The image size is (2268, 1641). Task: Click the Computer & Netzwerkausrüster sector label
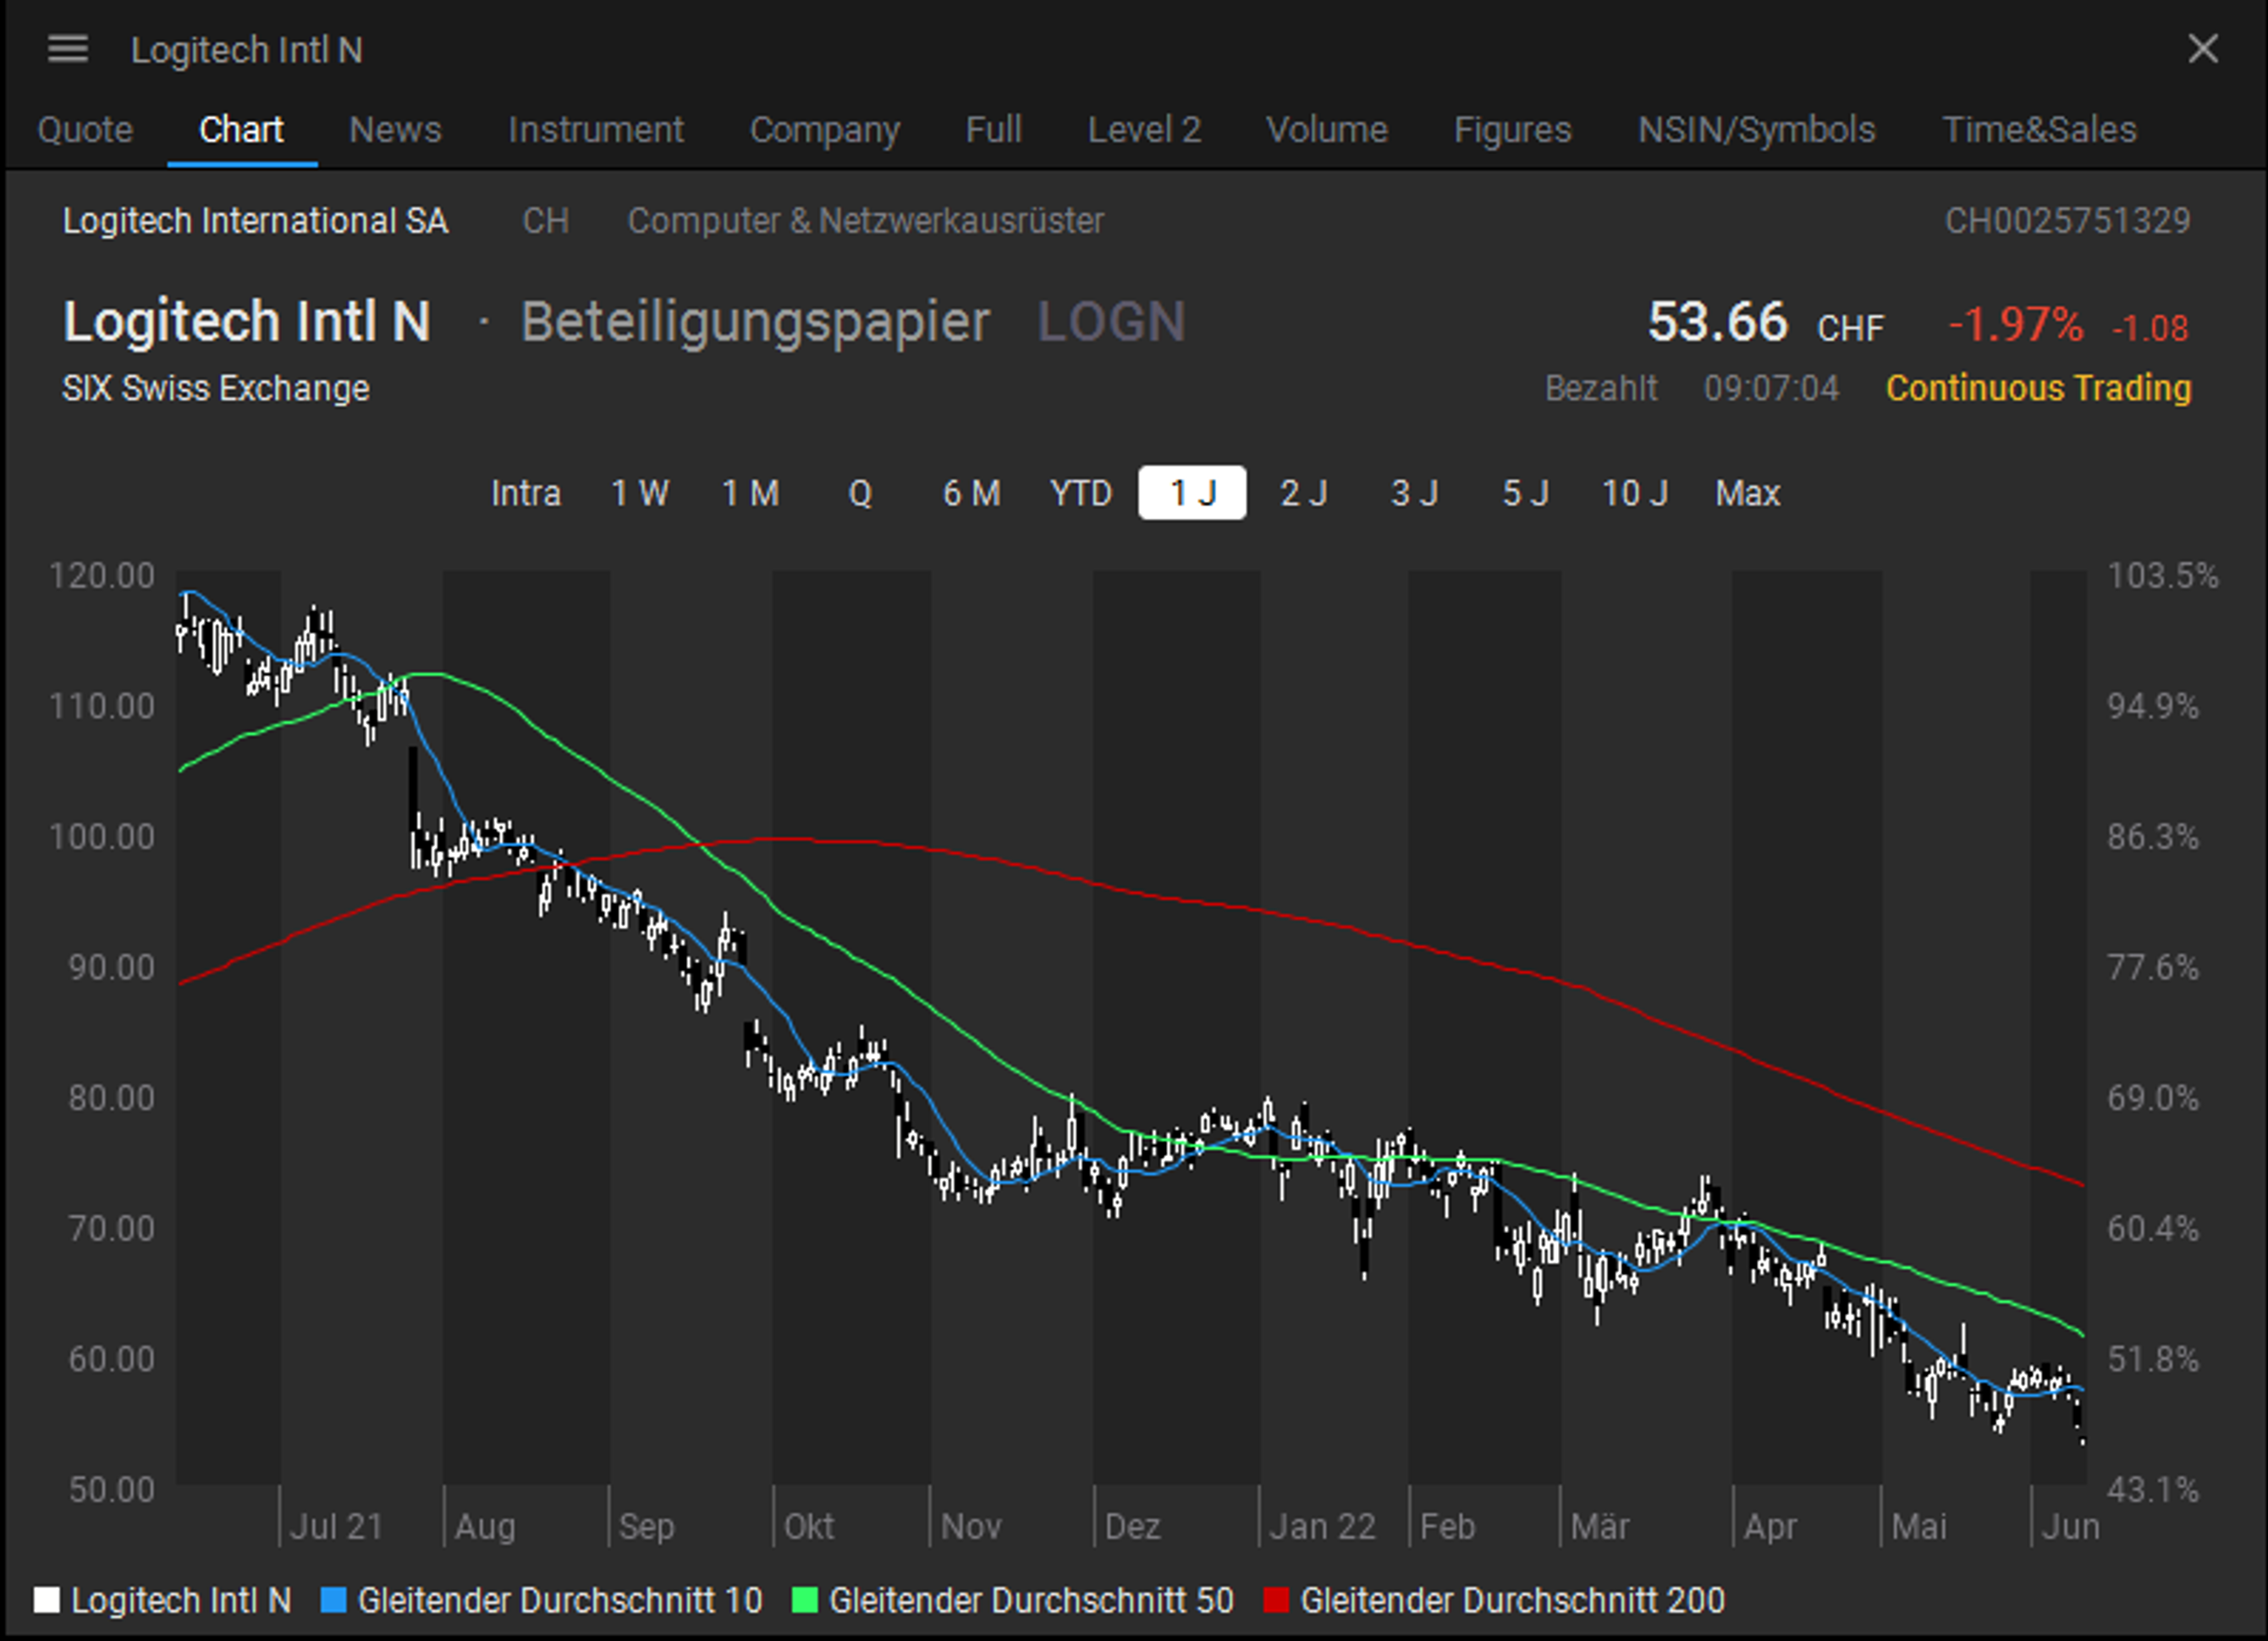865,221
